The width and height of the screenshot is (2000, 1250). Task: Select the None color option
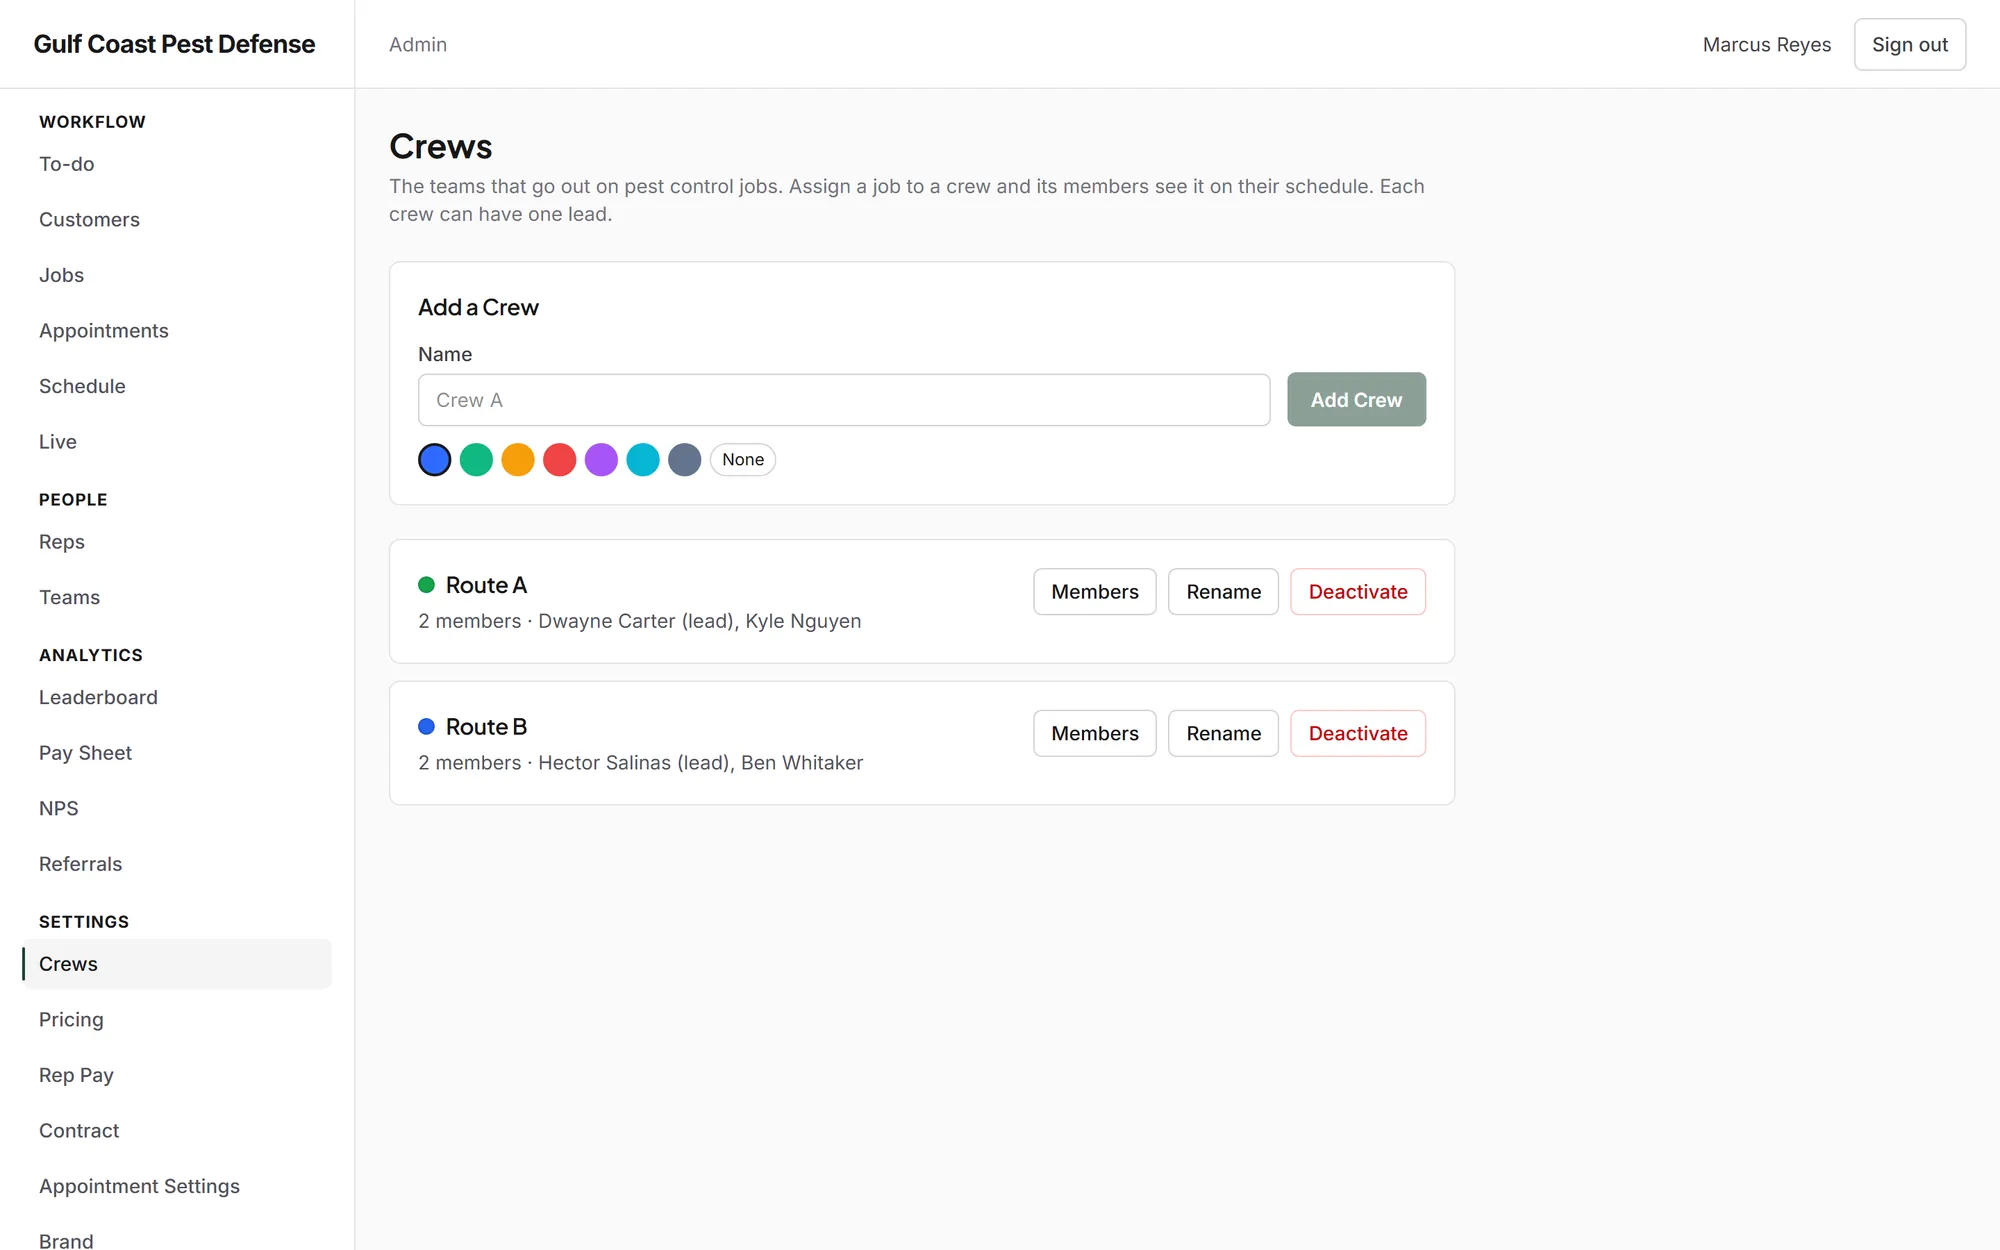pos(743,460)
